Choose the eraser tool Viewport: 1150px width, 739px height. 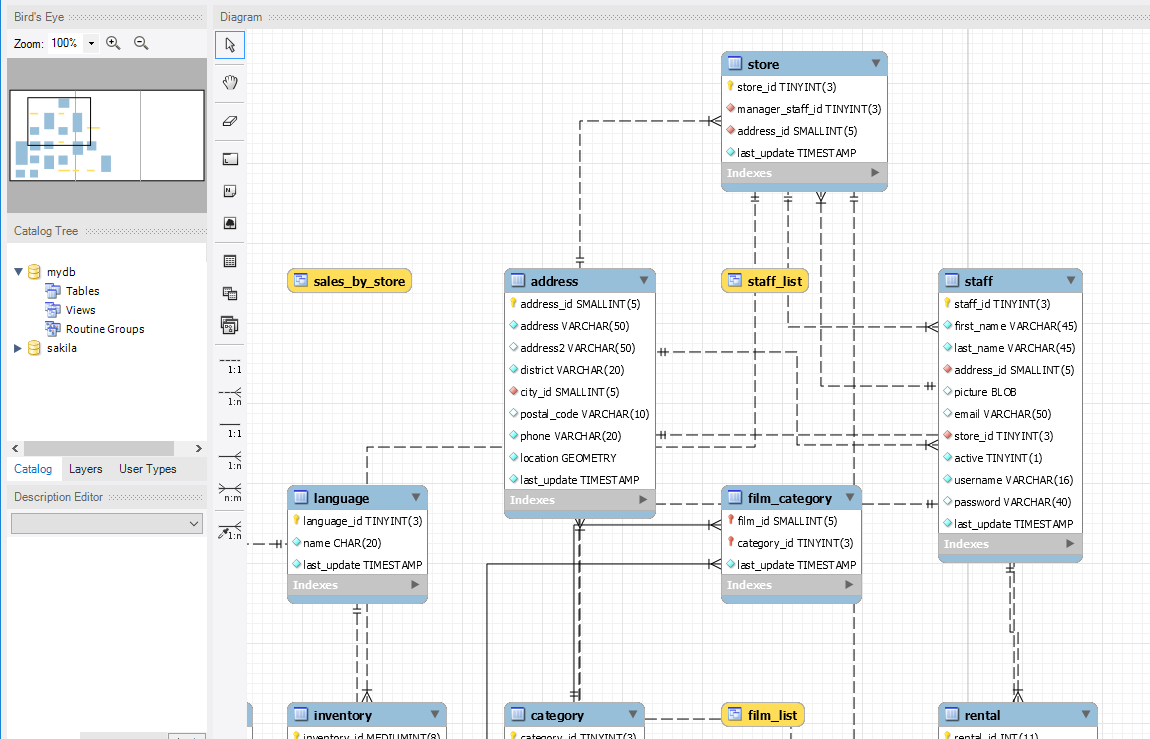(230, 120)
